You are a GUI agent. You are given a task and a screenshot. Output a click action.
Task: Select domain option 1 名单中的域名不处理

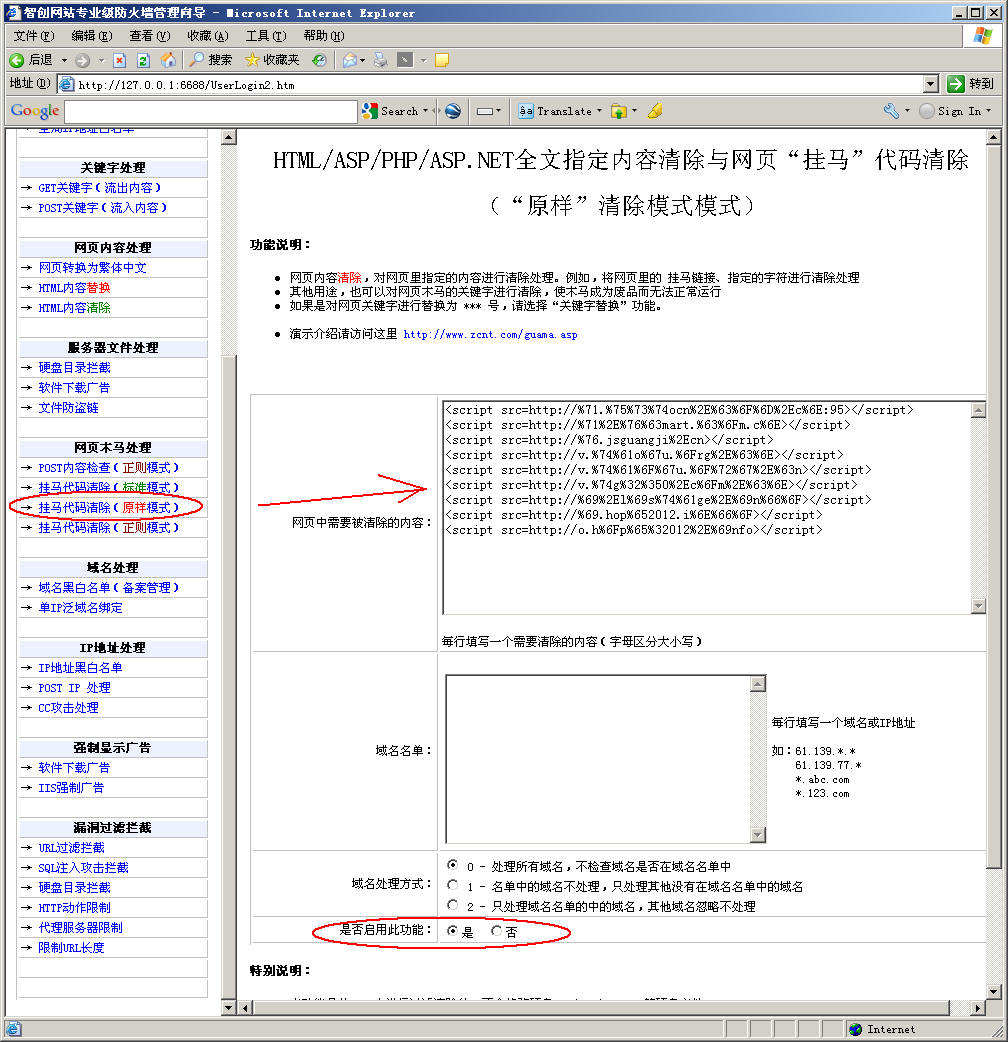(x=453, y=885)
